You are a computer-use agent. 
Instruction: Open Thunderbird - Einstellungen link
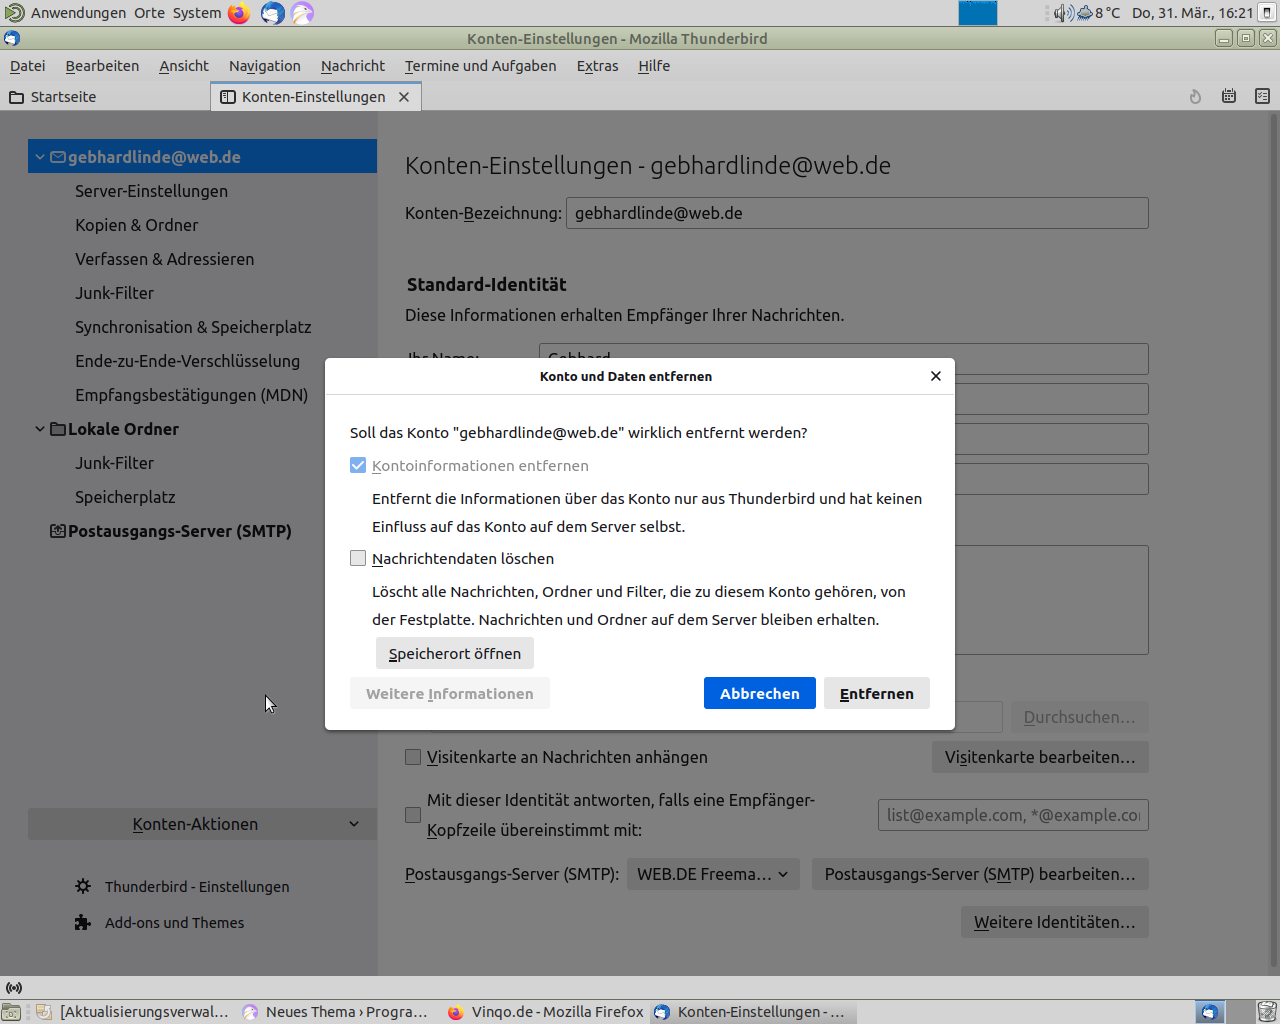pyautogui.click(x=197, y=886)
